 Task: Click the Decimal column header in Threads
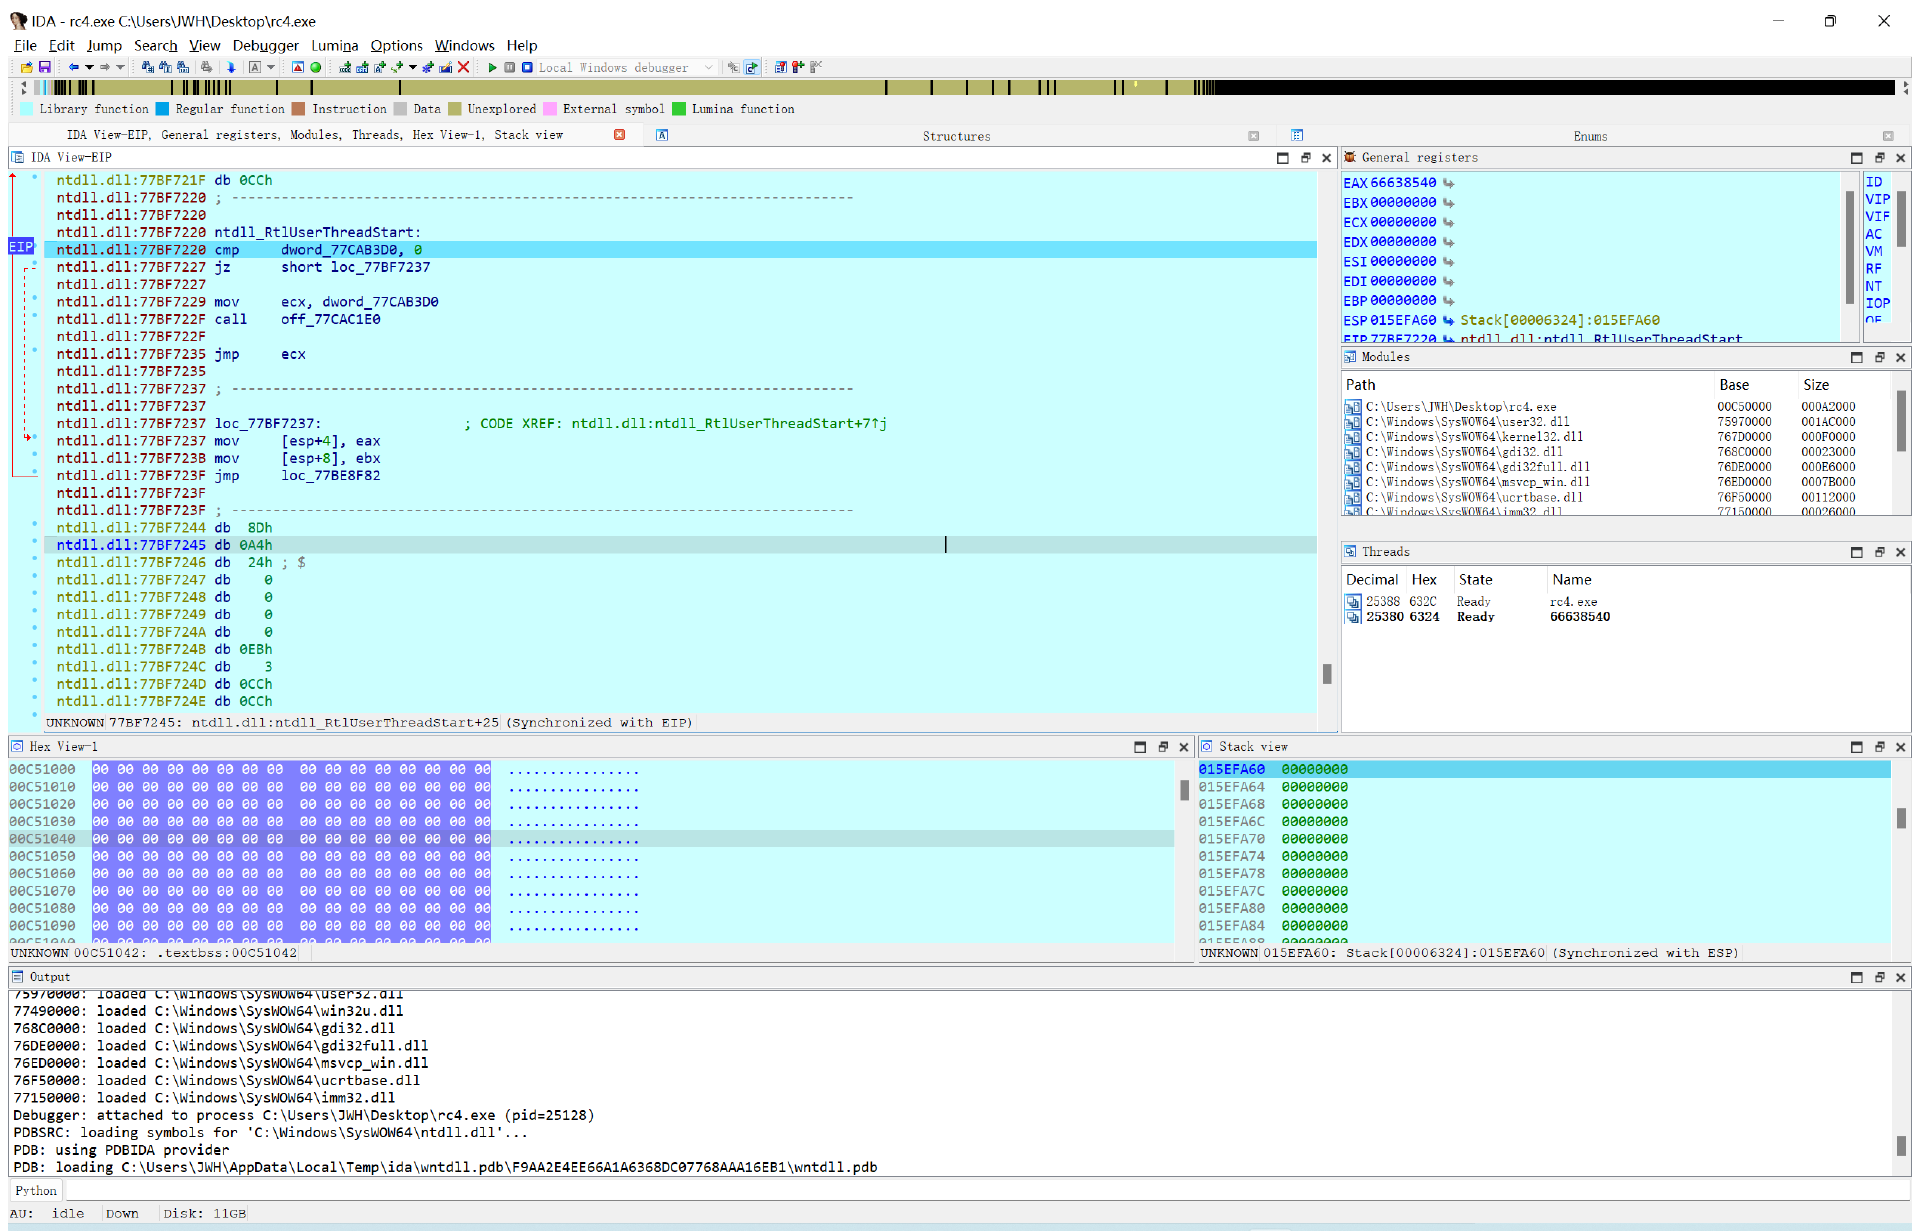pos(1372,580)
